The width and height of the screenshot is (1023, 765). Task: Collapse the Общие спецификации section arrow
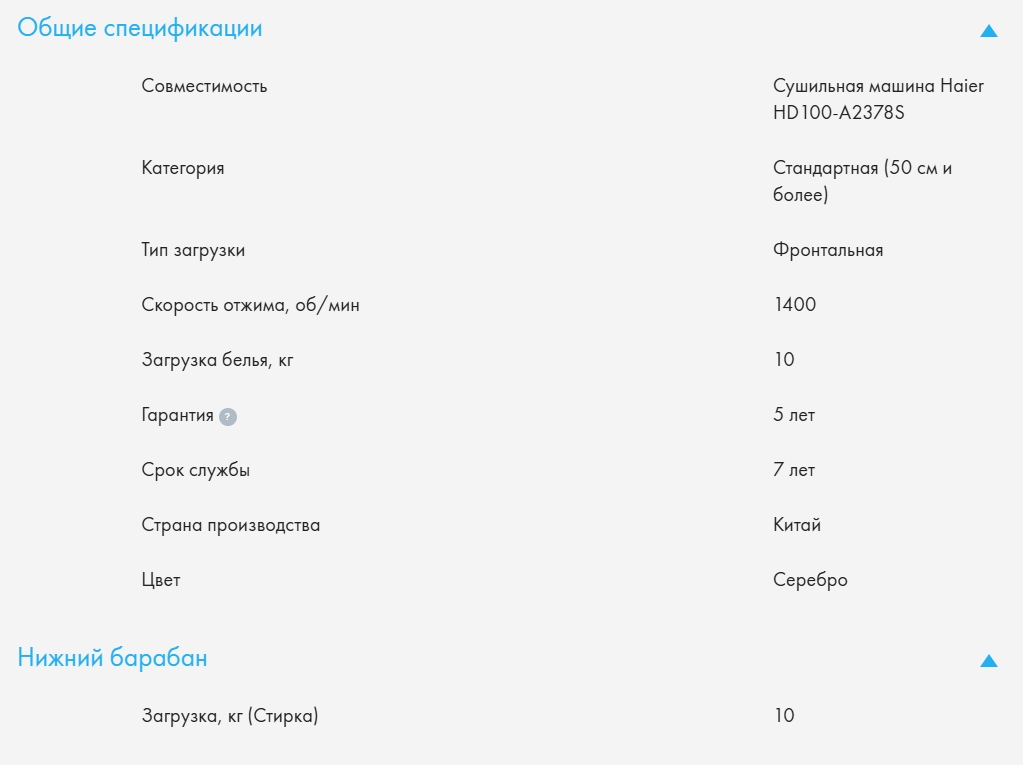989,31
